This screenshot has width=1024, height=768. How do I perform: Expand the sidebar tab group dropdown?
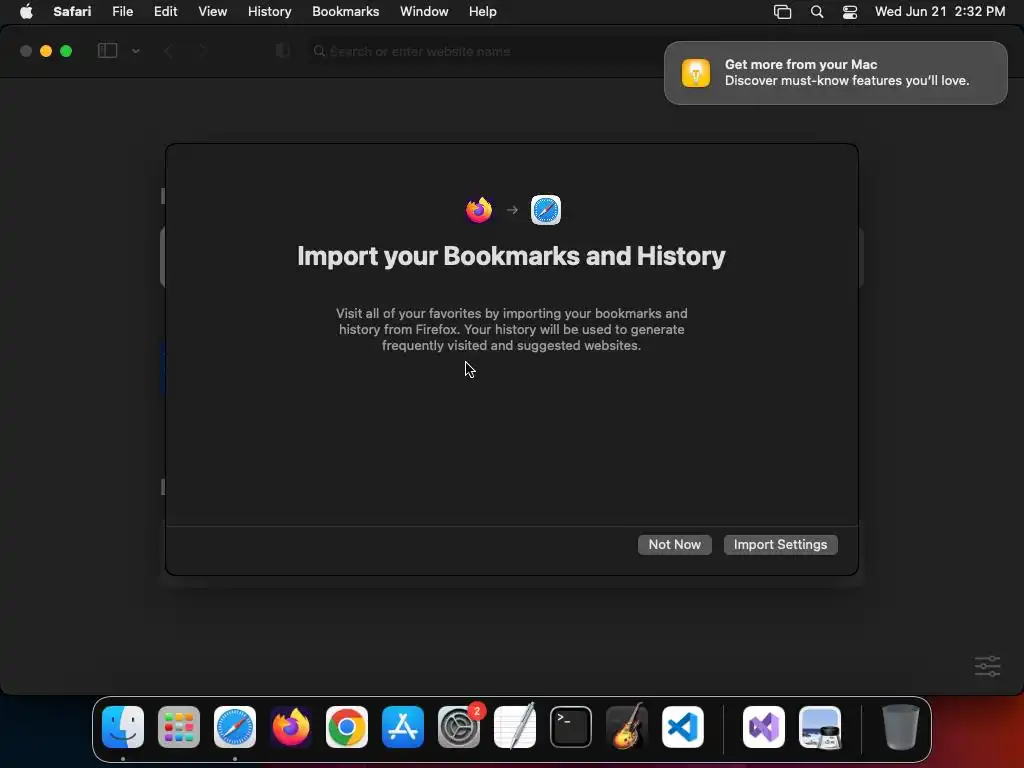[136, 51]
